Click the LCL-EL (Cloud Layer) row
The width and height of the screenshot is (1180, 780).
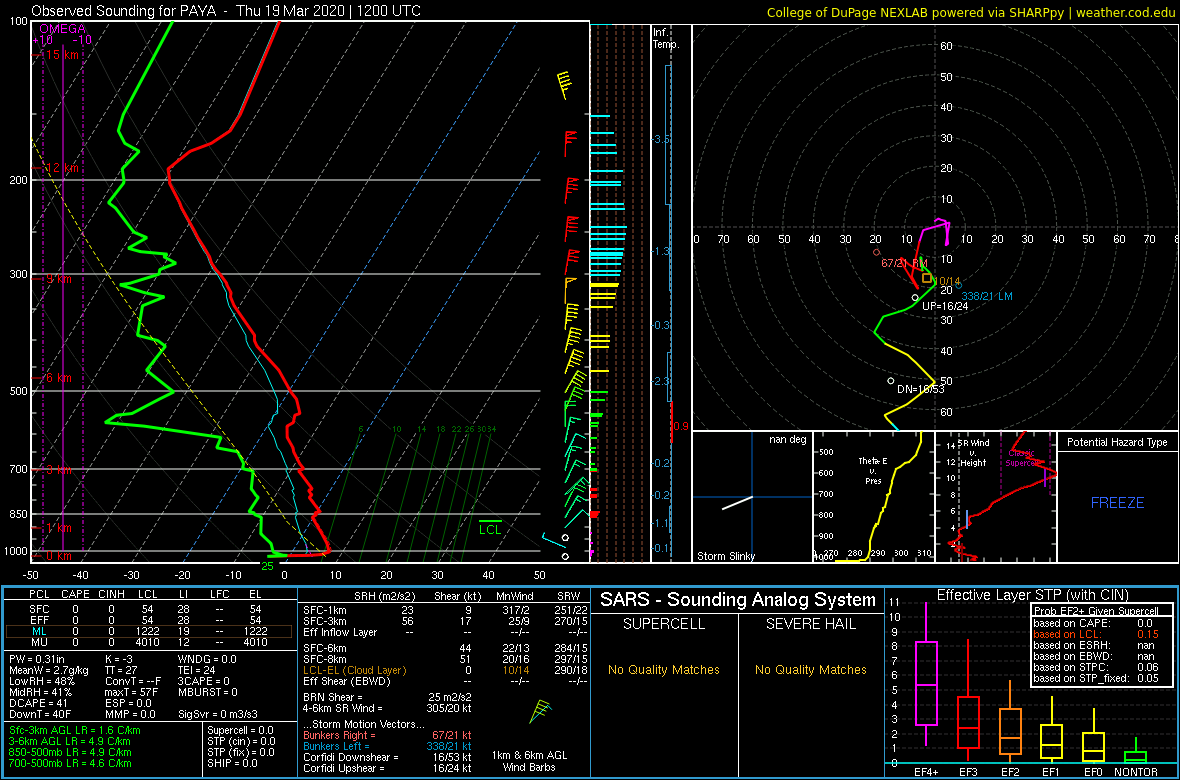(443, 670)
